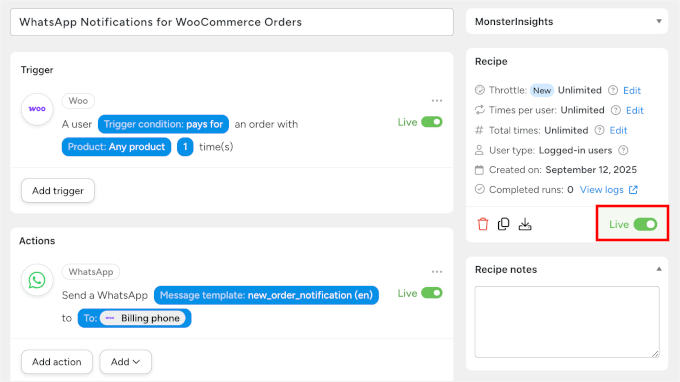Click the Trigger section heading
The image size is (680, 382).
pyautogui.click(x=37, y=70)
